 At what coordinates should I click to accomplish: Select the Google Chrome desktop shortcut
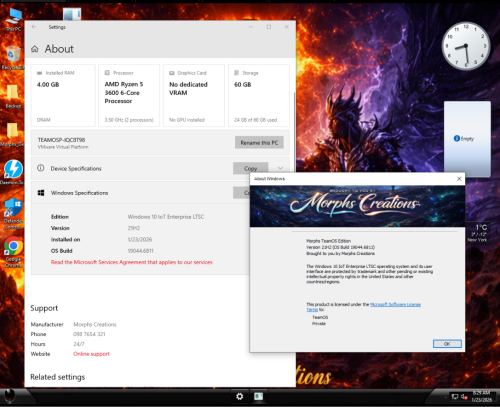[13, 252]
